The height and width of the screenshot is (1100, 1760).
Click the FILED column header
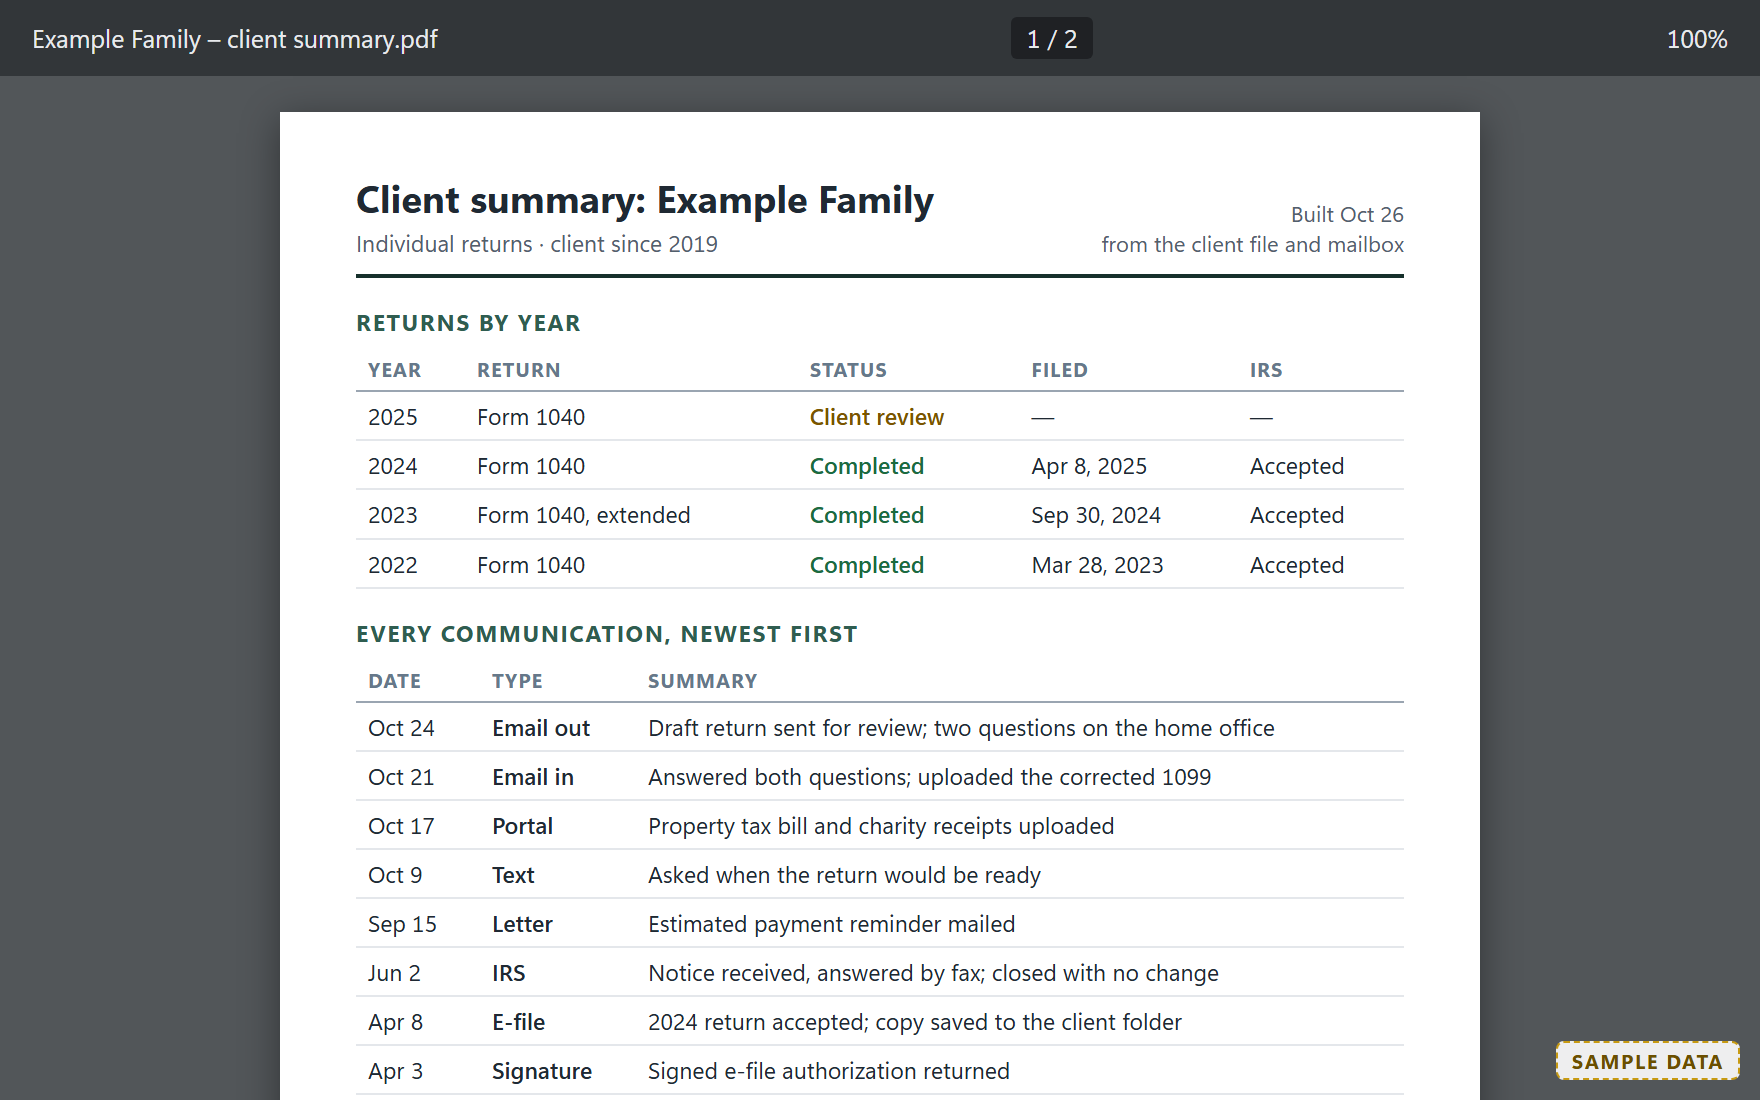[x=1060, y=370]
